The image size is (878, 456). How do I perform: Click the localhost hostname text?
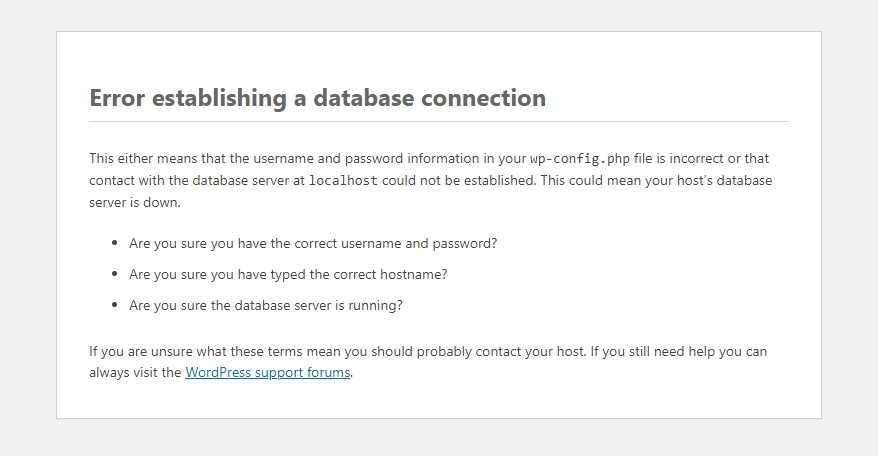coord(343,181)
